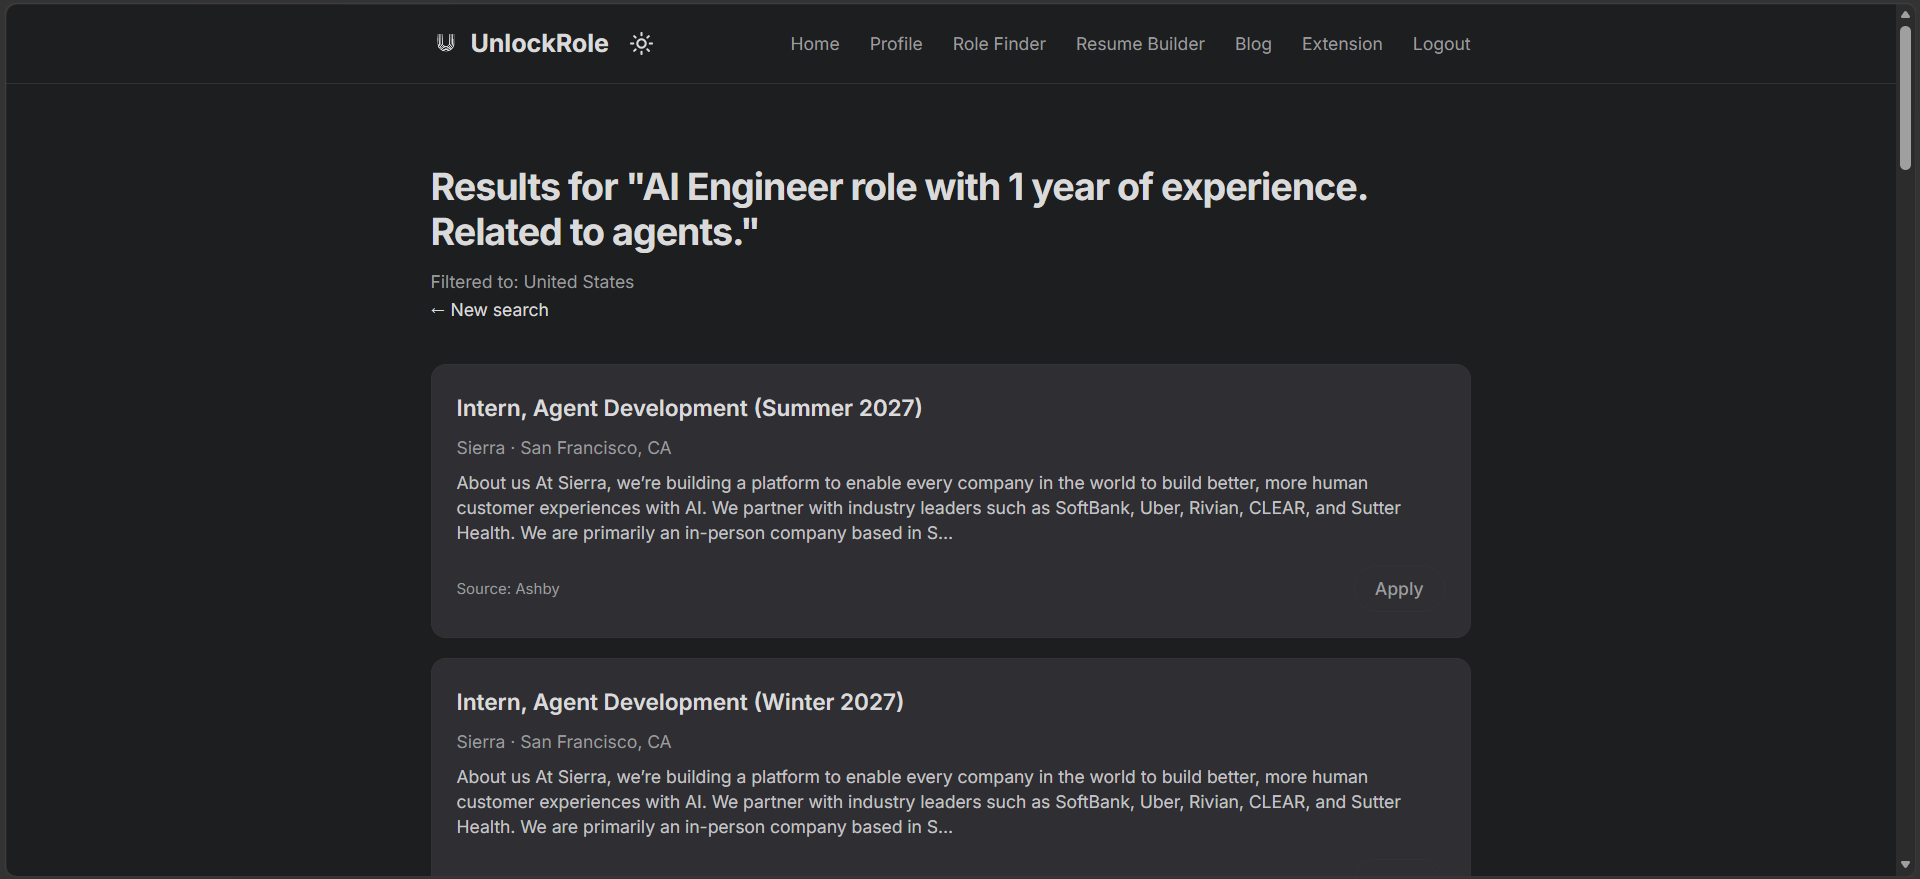The width and height of the screenshot is (1920, 879).
Task: Go to the Profile page
Action: tap(896, 44)
